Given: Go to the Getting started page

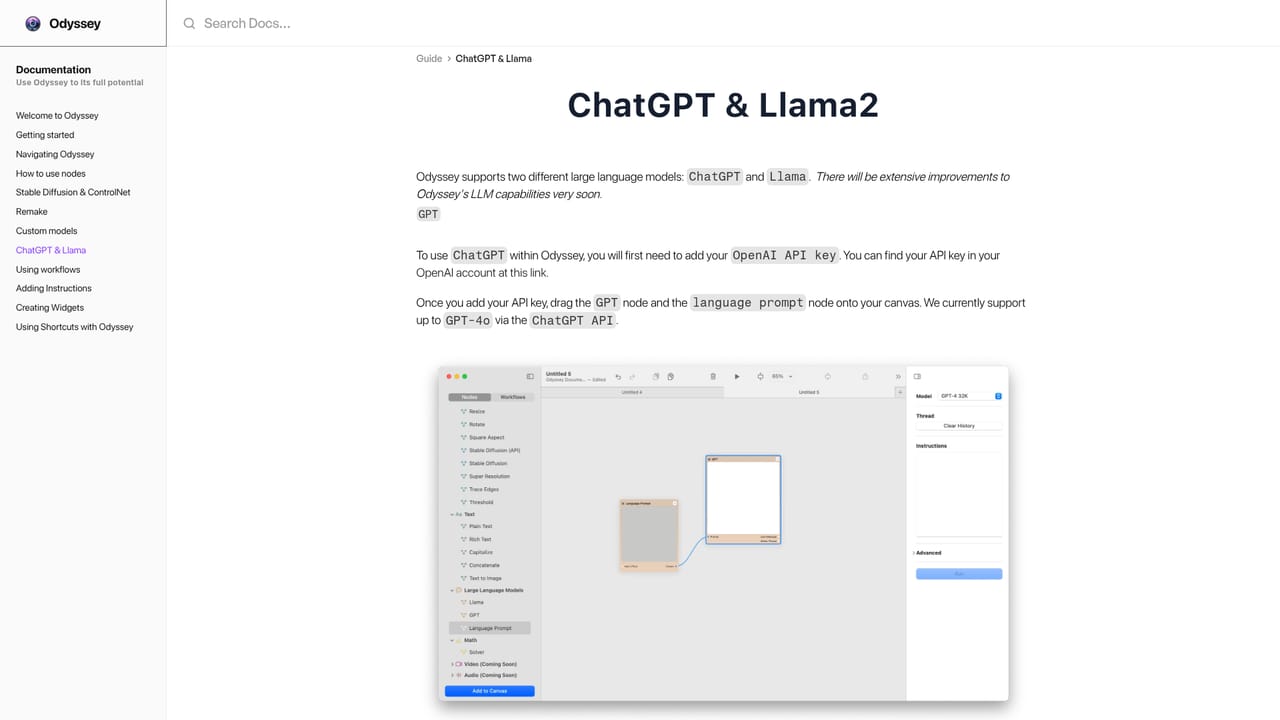Looking at the screenshot, I should coord(45,135).
